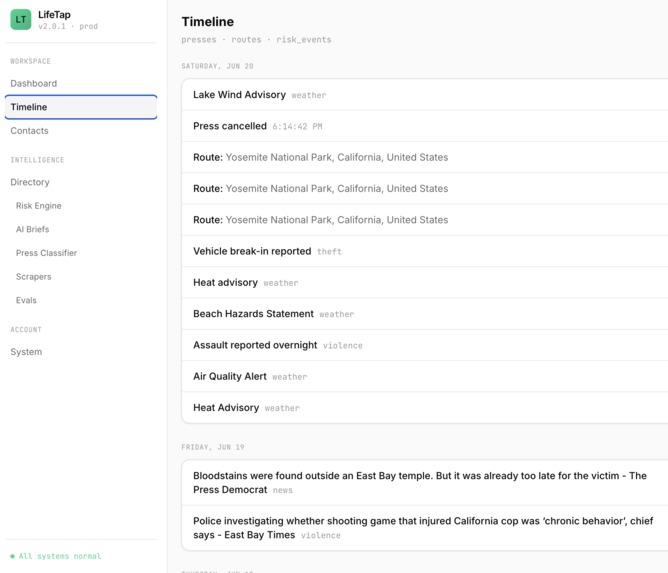
Task: Click the presses · routes · risk_events subtitle
Action: click(x=256, y=40)
